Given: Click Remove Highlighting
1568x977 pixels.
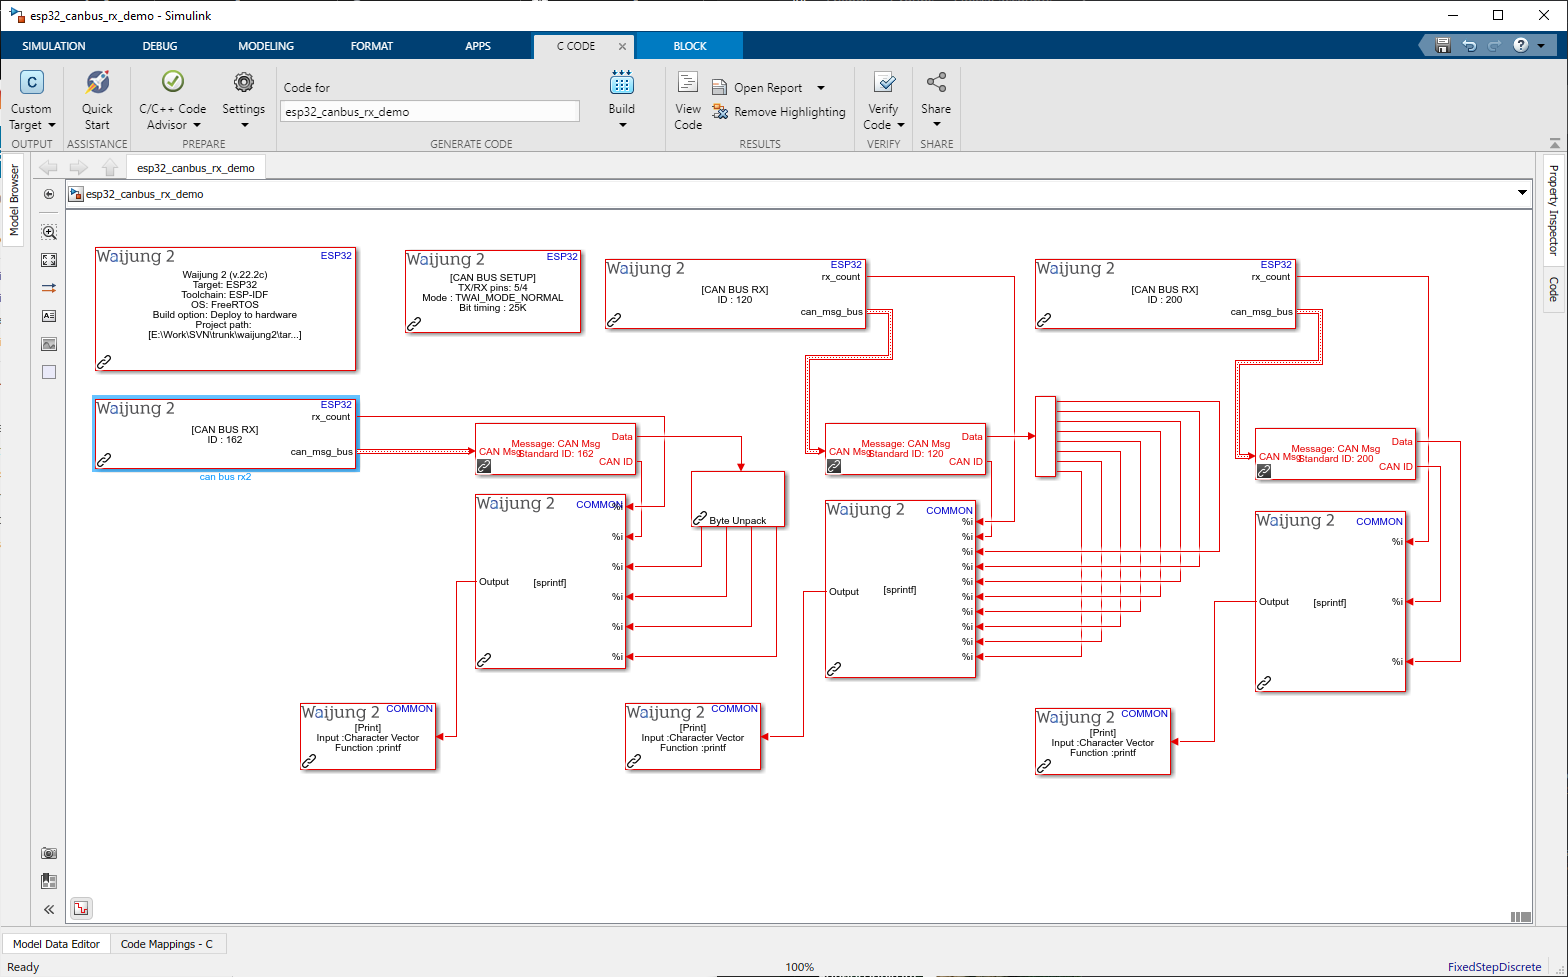Looking at the screenshot, I should pos(779,112).
